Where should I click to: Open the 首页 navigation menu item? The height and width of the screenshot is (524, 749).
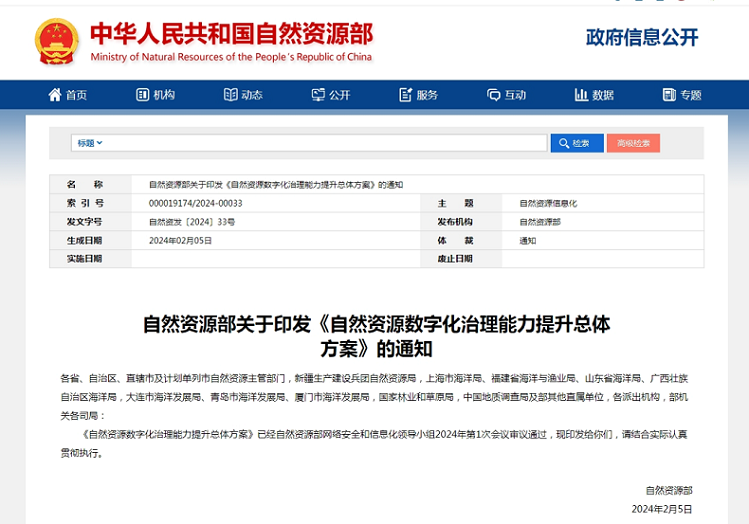point(77,95)
